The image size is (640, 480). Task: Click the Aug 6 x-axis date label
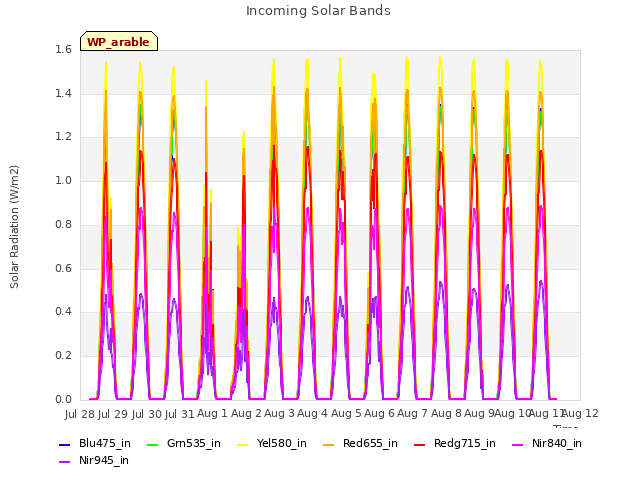click(379, 413)
